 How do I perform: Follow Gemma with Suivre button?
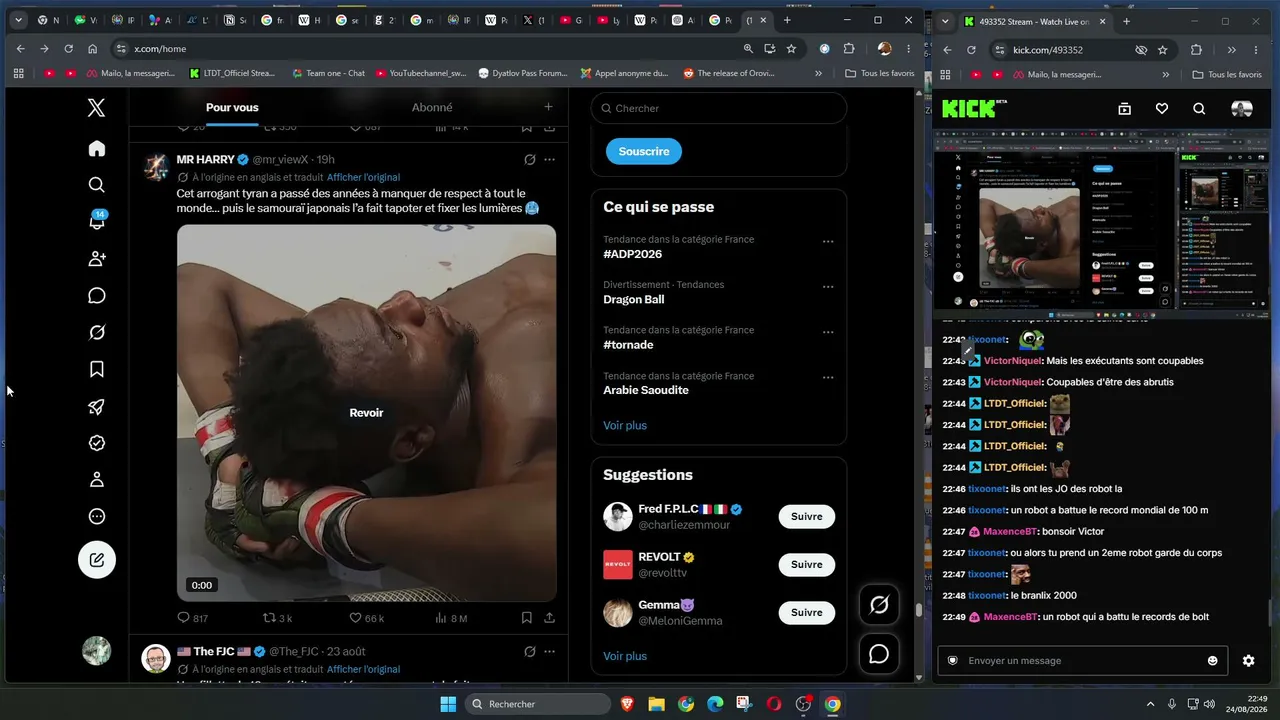click(807, 613)
